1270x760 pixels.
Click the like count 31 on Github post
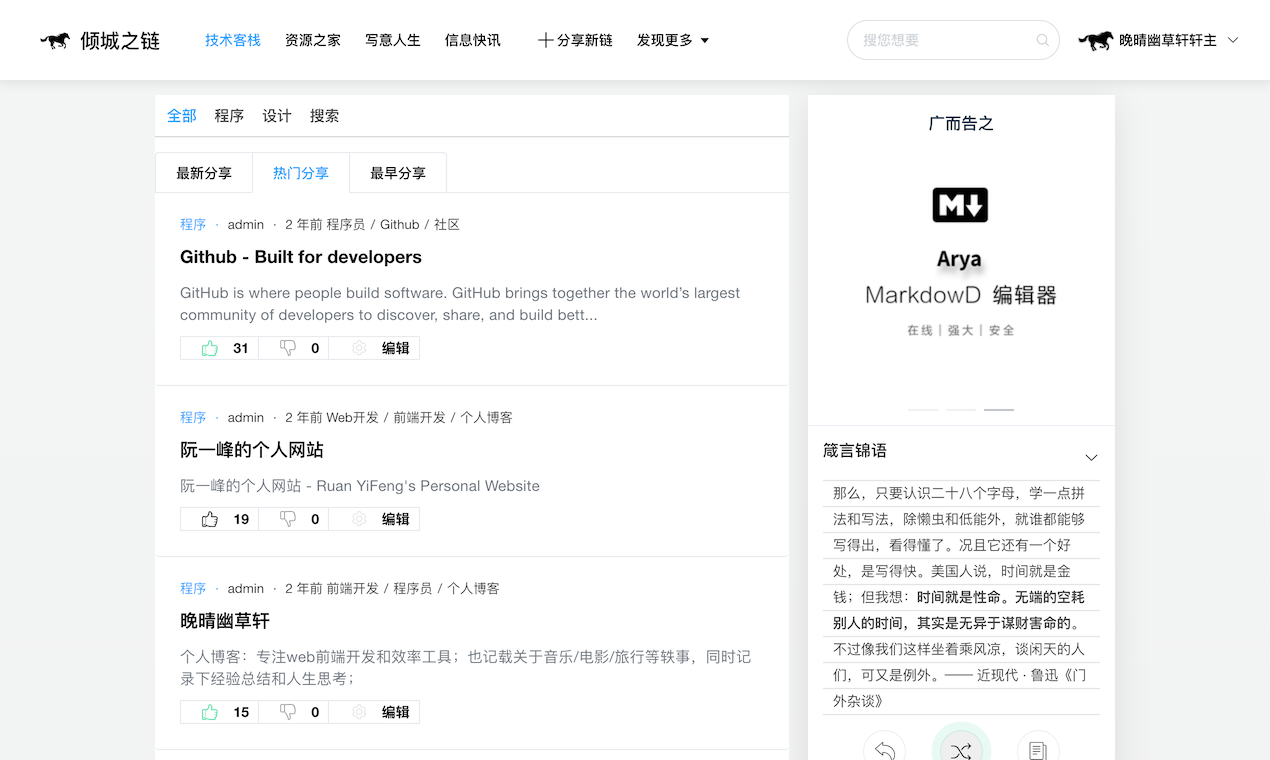coord(241,348)
